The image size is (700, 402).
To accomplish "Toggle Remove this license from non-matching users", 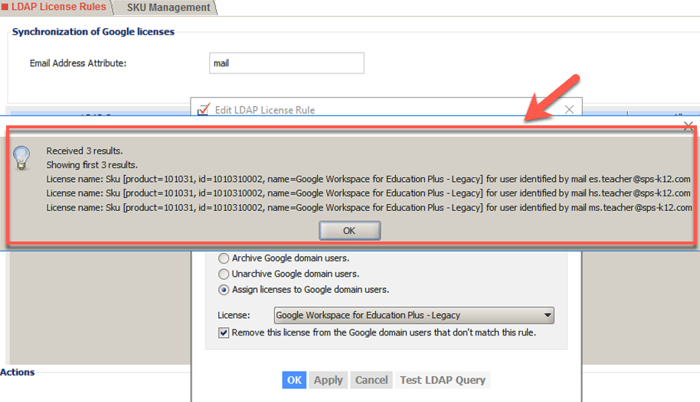I will point(224,333).
